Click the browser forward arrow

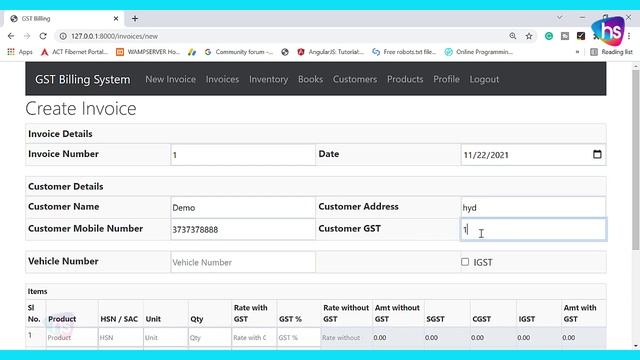tap(27, 36)
